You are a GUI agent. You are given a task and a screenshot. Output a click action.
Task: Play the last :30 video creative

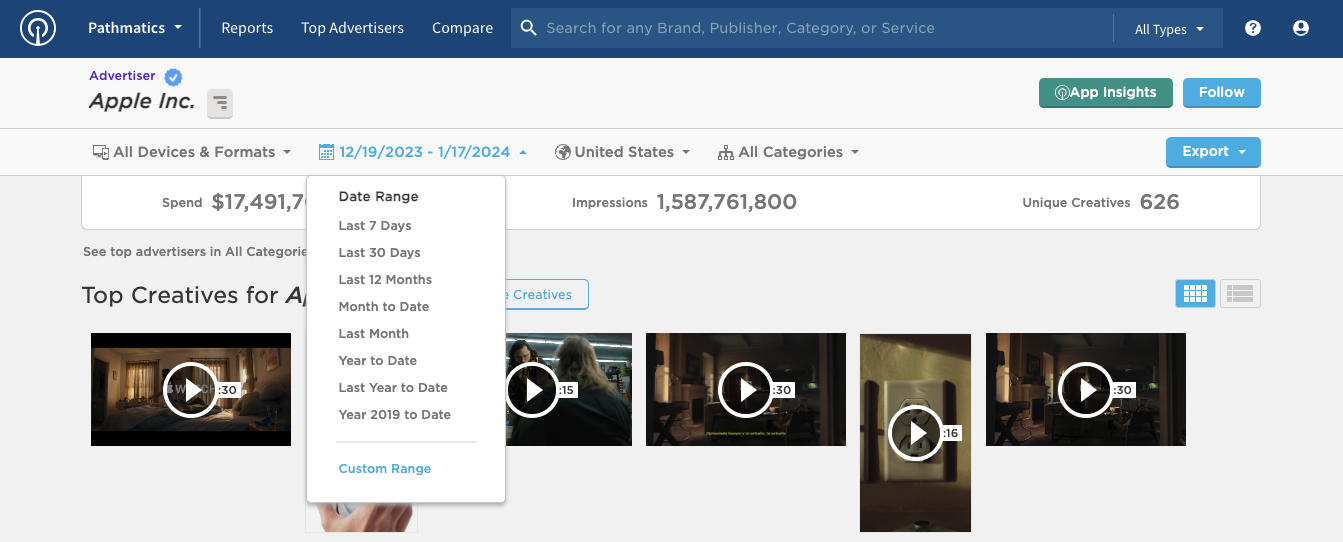[x=1085, y=389]
